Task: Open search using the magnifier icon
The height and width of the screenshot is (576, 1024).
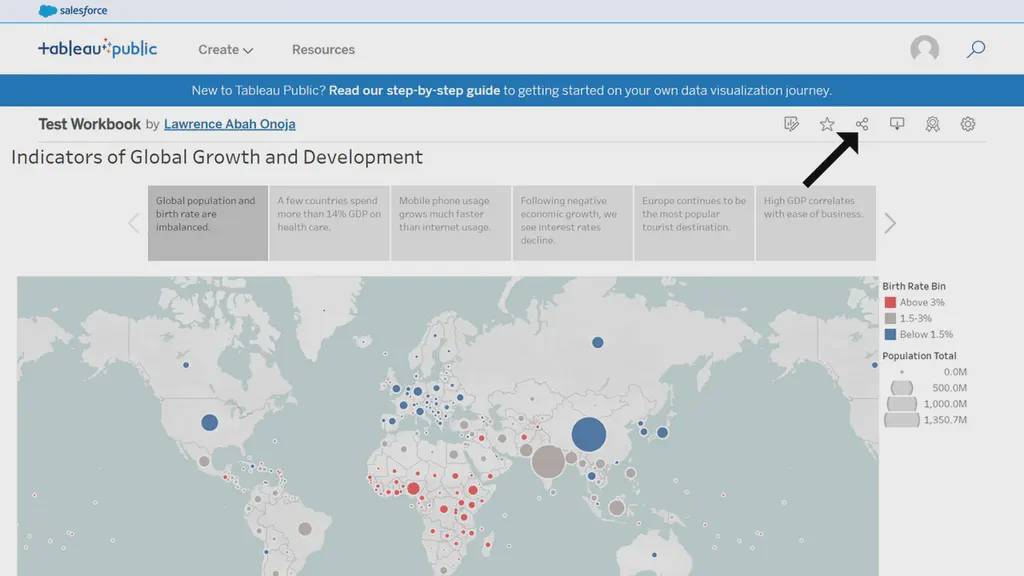Action: 975,48
